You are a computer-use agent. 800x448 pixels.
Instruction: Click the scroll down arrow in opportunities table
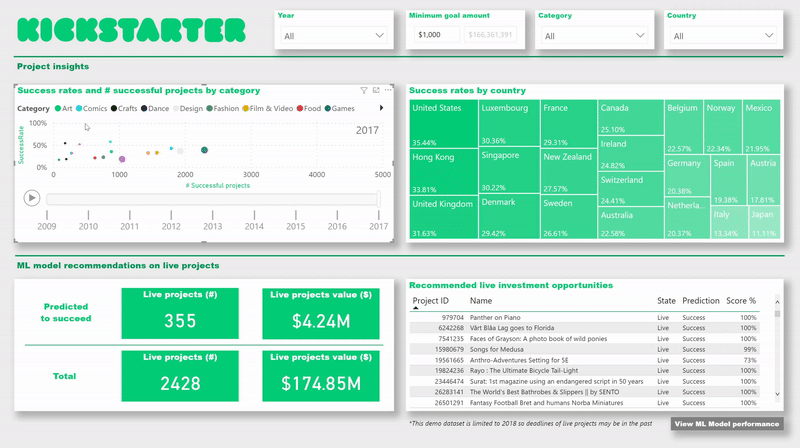point(778,394)
